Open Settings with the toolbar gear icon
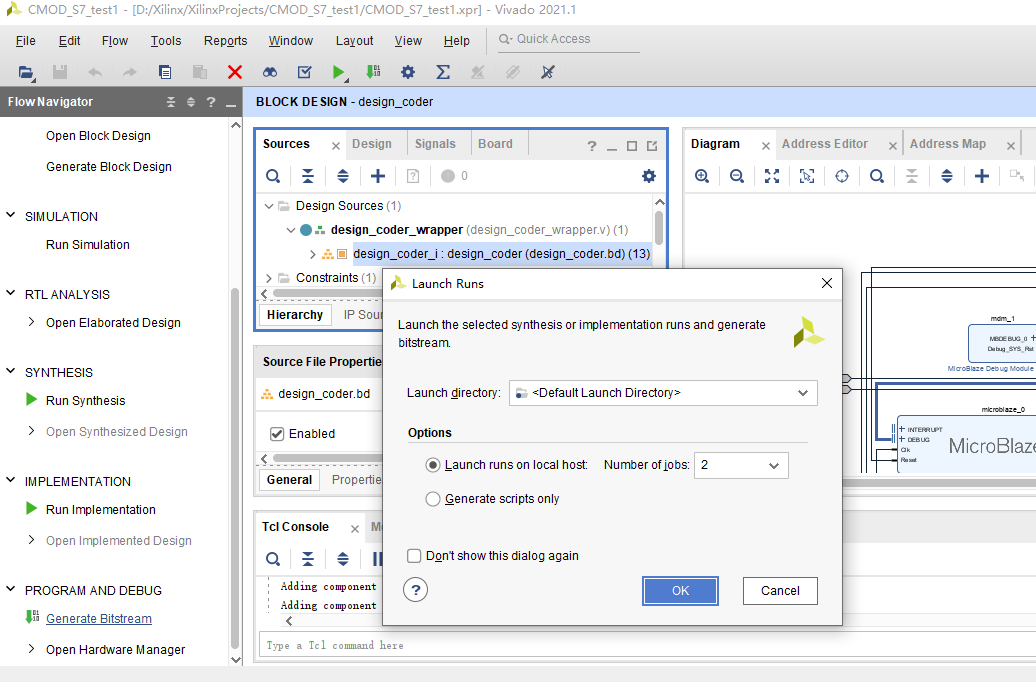The height and width of the screenshot is (682, 1036). coord(408,72)
